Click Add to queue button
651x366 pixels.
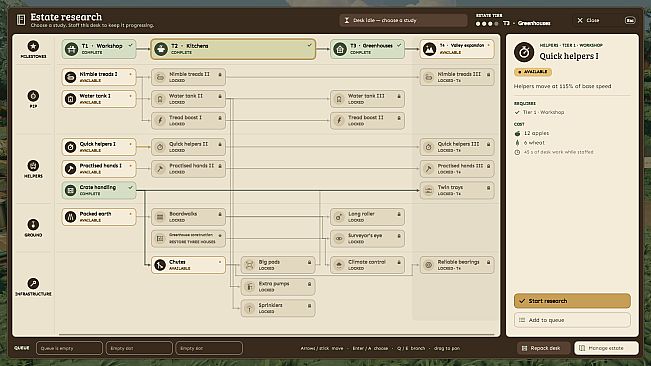click(x=572, y=320)
